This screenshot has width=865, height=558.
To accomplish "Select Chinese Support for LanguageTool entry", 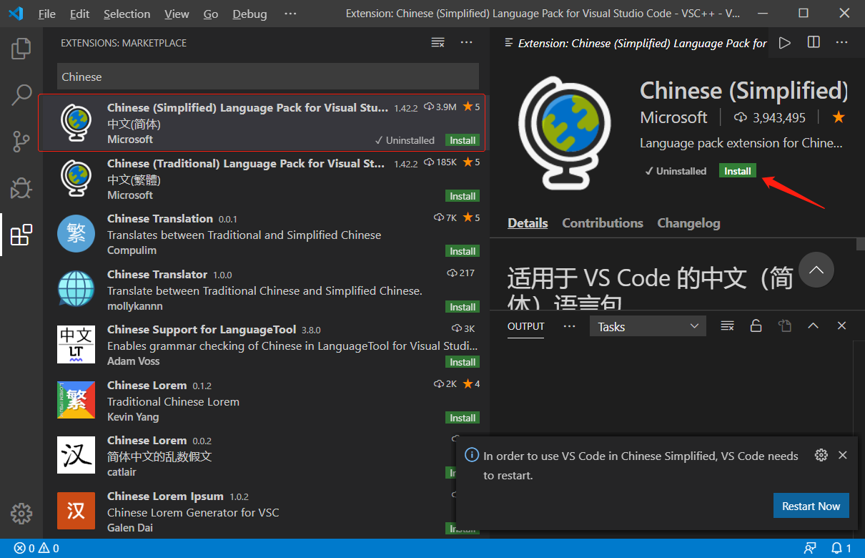I will [x=264, y=345].
